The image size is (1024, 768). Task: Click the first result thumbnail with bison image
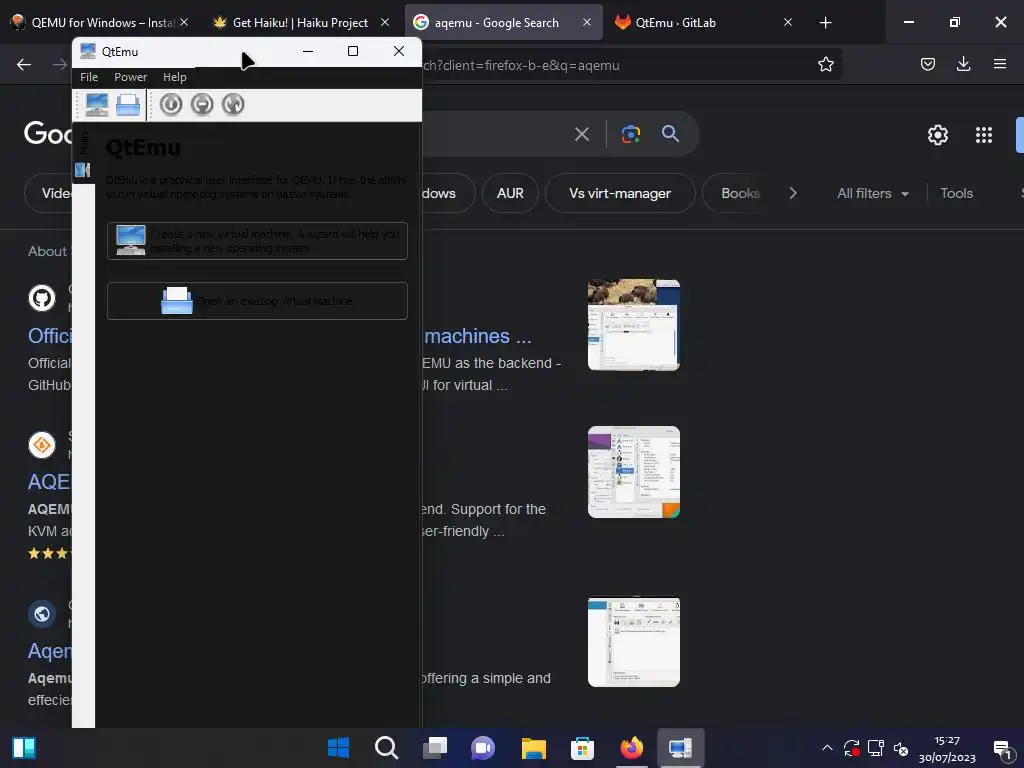pyautogui.click(x=633, y=325)
